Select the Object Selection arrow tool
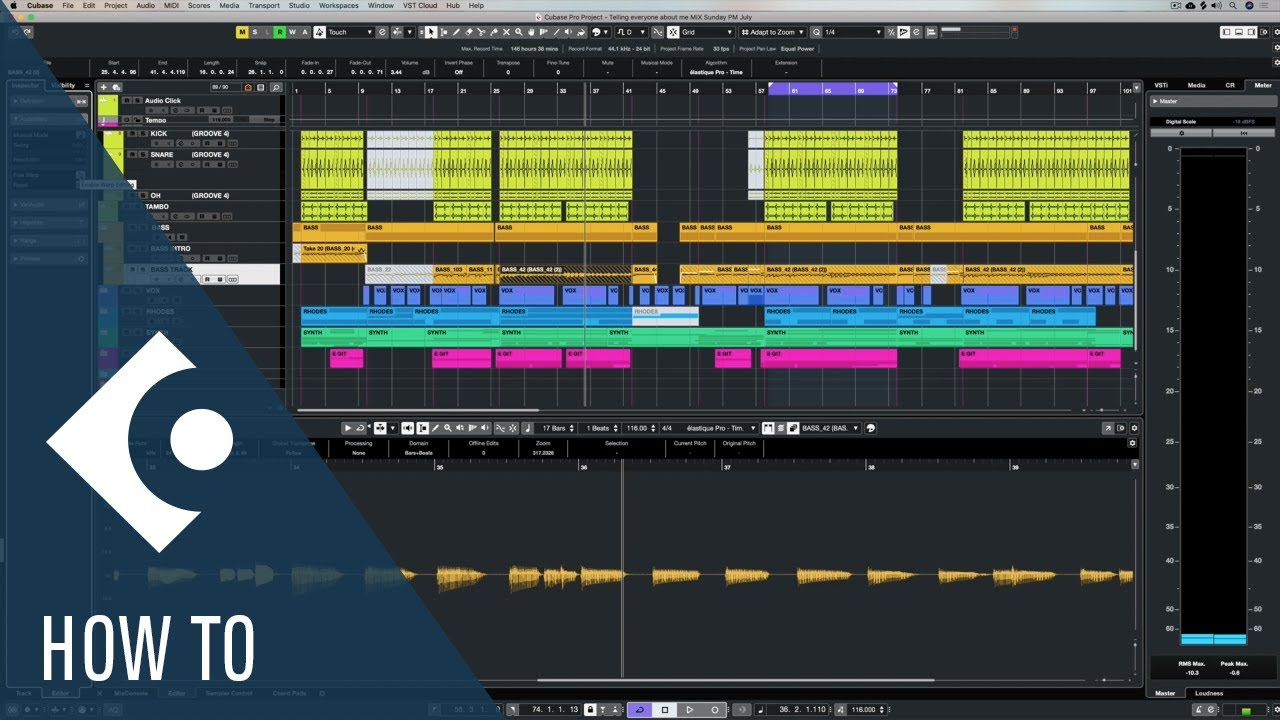This screenshot has height=720, width=1280. (x=430, y=32)
